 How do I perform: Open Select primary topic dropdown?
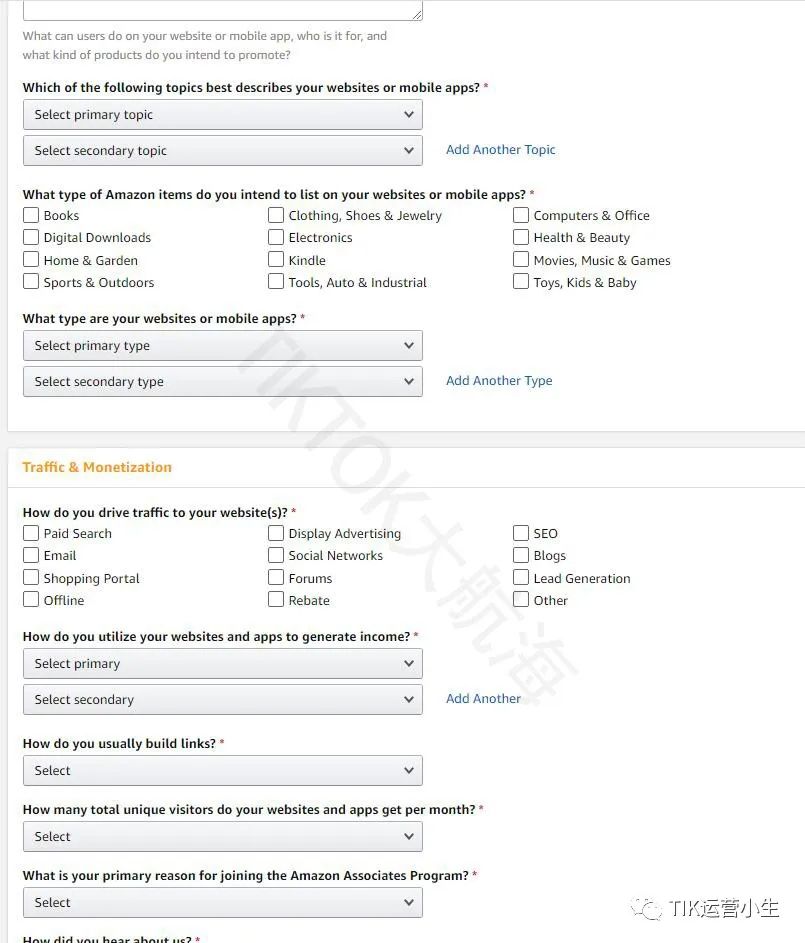(222, 115)
